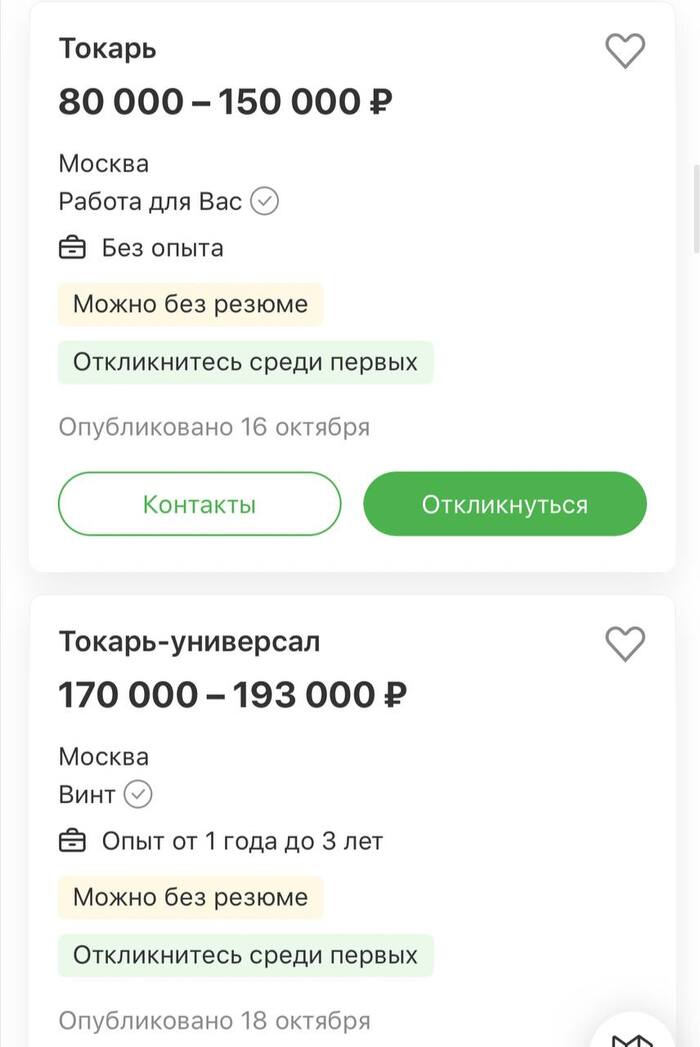This screenshot has height=1047, width=700.
Task: Click Можно без резюме tag in Токарь-универсал card
Action: [x=190, y=897]
